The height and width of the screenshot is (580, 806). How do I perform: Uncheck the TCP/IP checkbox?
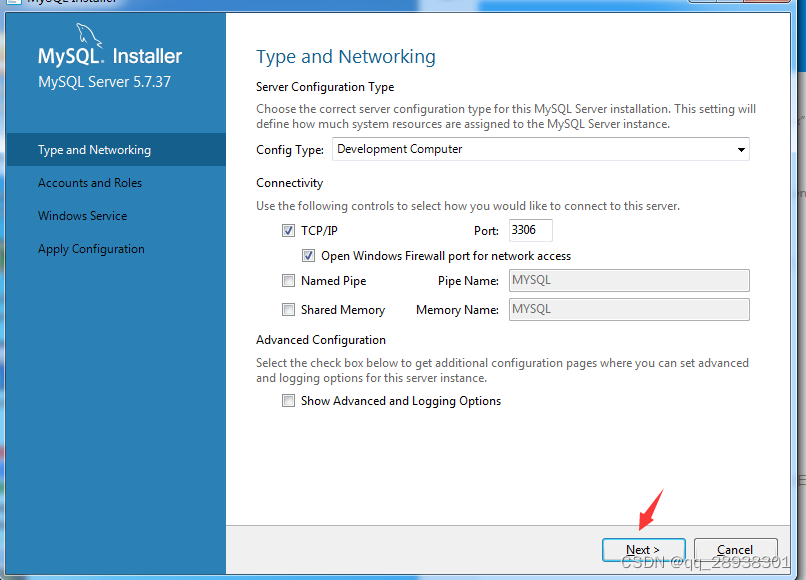pos(288,230)
